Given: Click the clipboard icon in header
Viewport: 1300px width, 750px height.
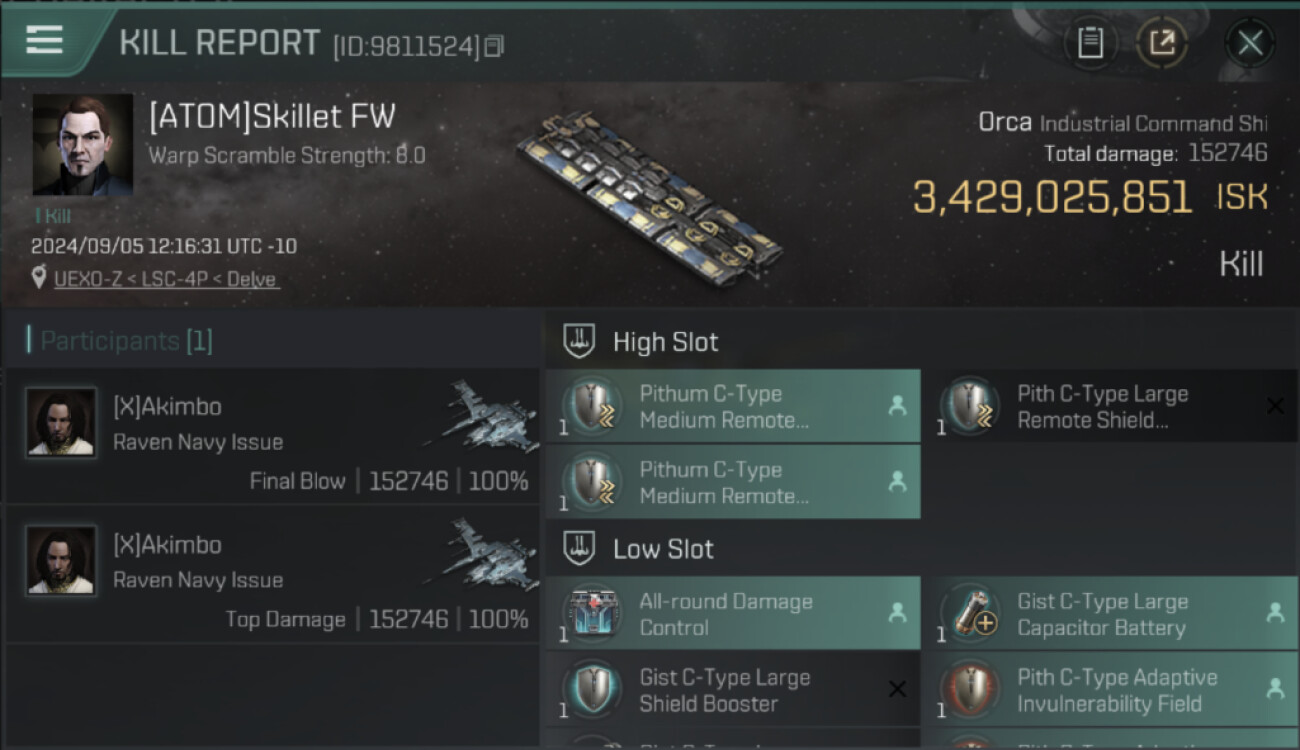Looking at the screenshot, I should tap(1090, 42).
